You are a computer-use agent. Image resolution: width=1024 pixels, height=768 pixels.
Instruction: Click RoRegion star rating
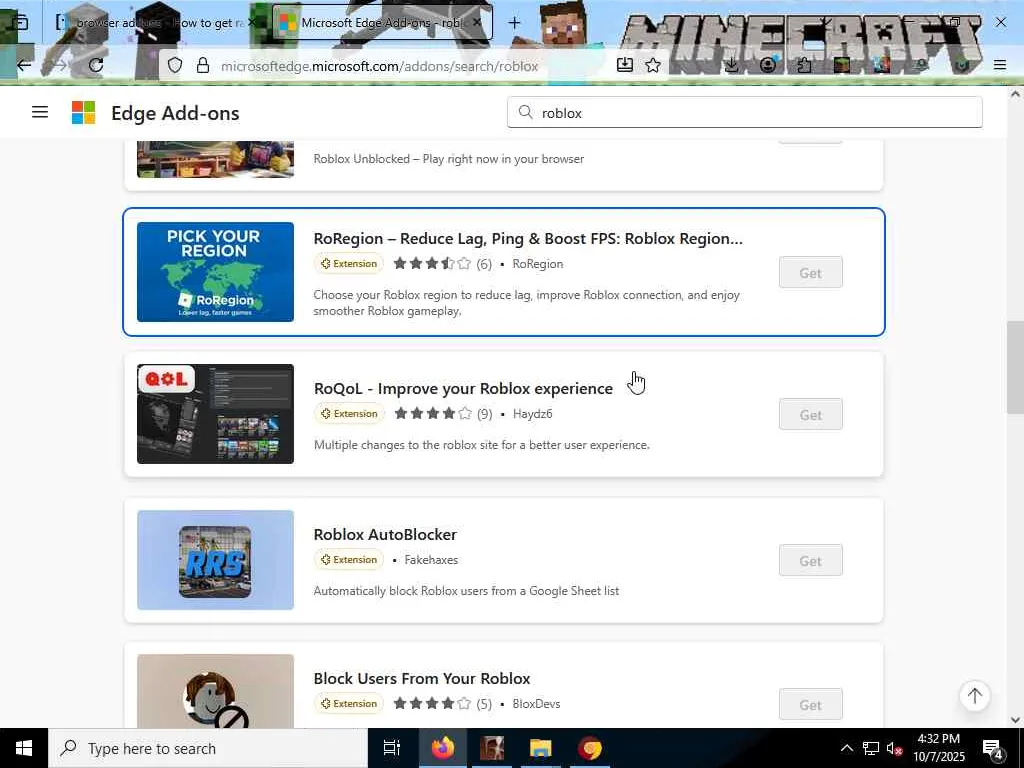(x=432, y=264)
